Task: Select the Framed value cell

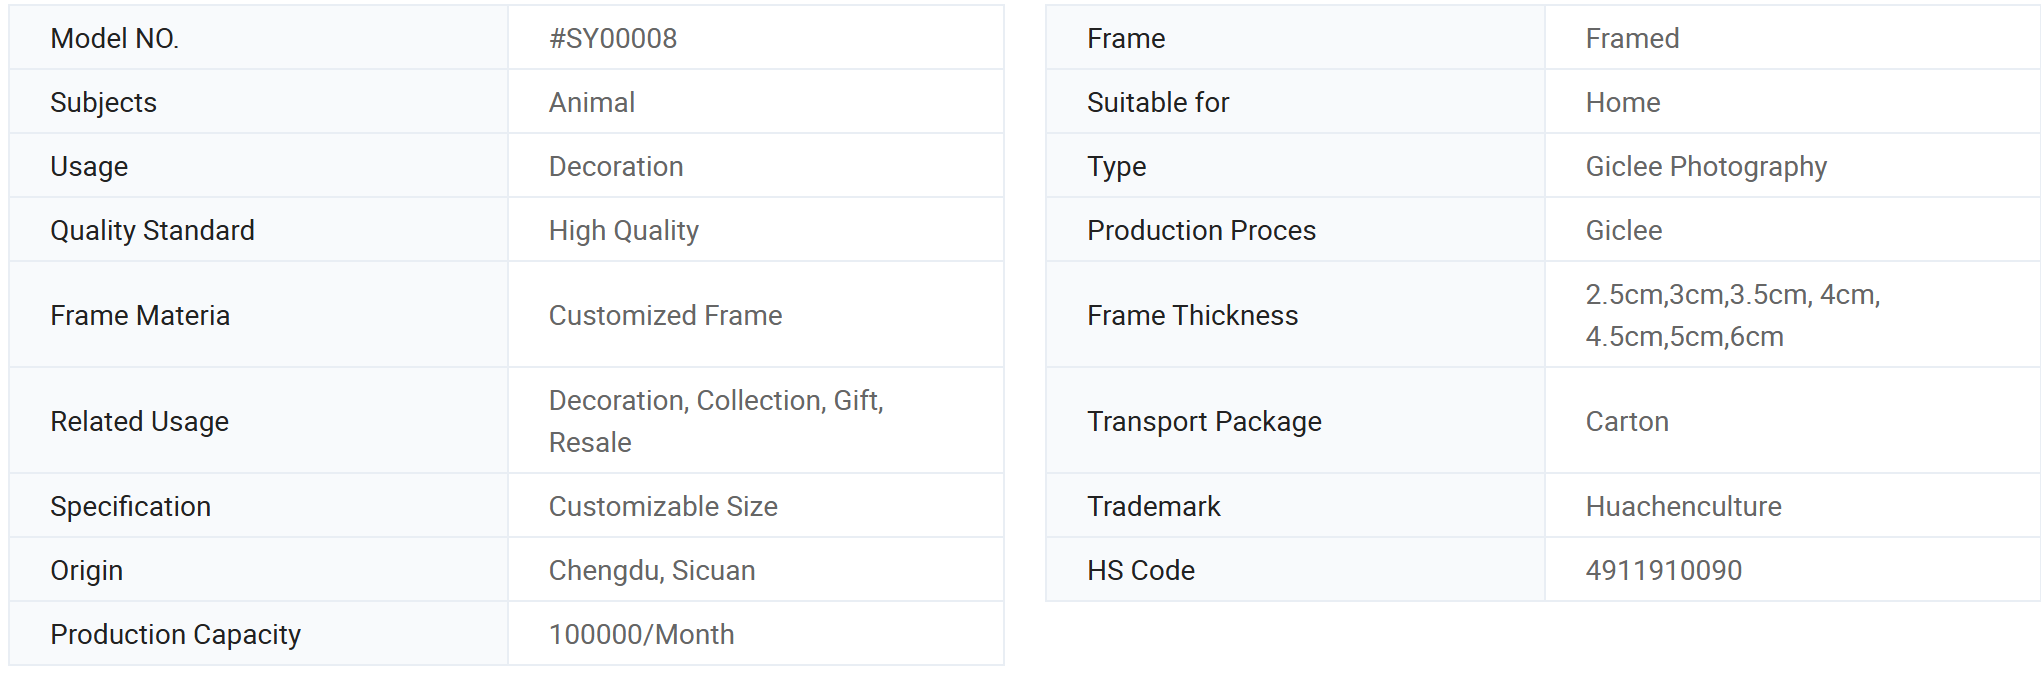Action: (1792, 38)
